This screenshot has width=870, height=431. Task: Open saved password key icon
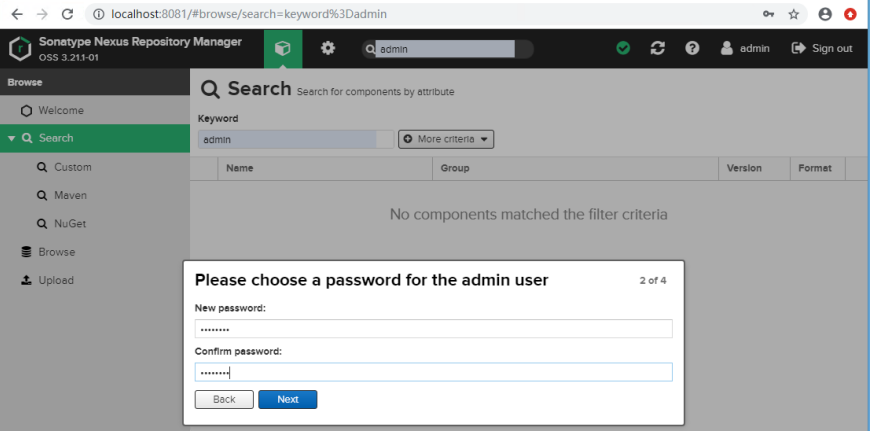[x=768, y=14]
